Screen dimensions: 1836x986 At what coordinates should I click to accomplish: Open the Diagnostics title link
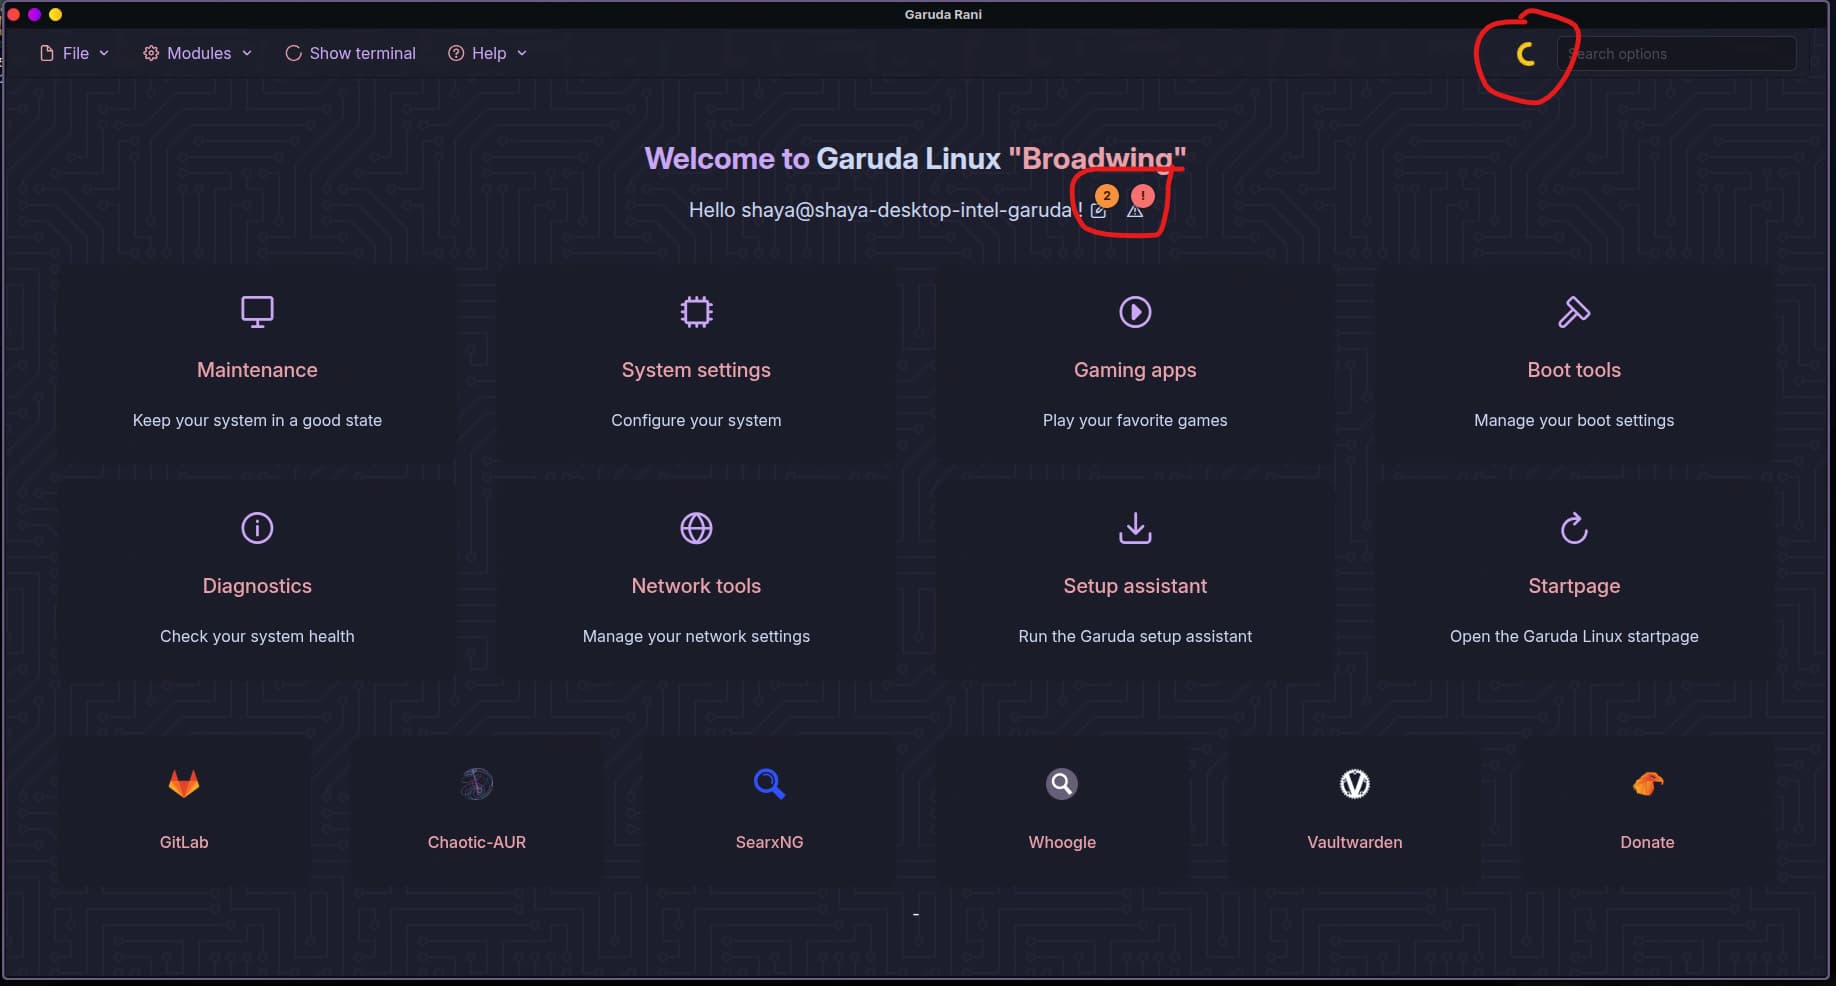click(x=257, y=586)
